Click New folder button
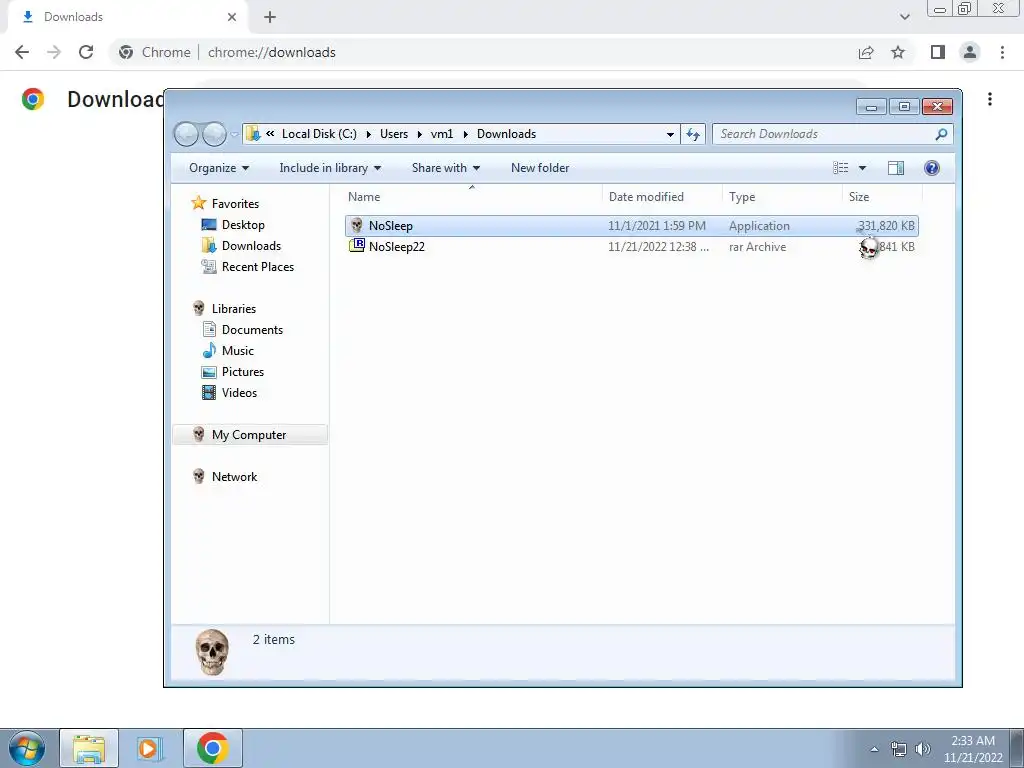Screen dimensions: 1024x768 [540, 168]
